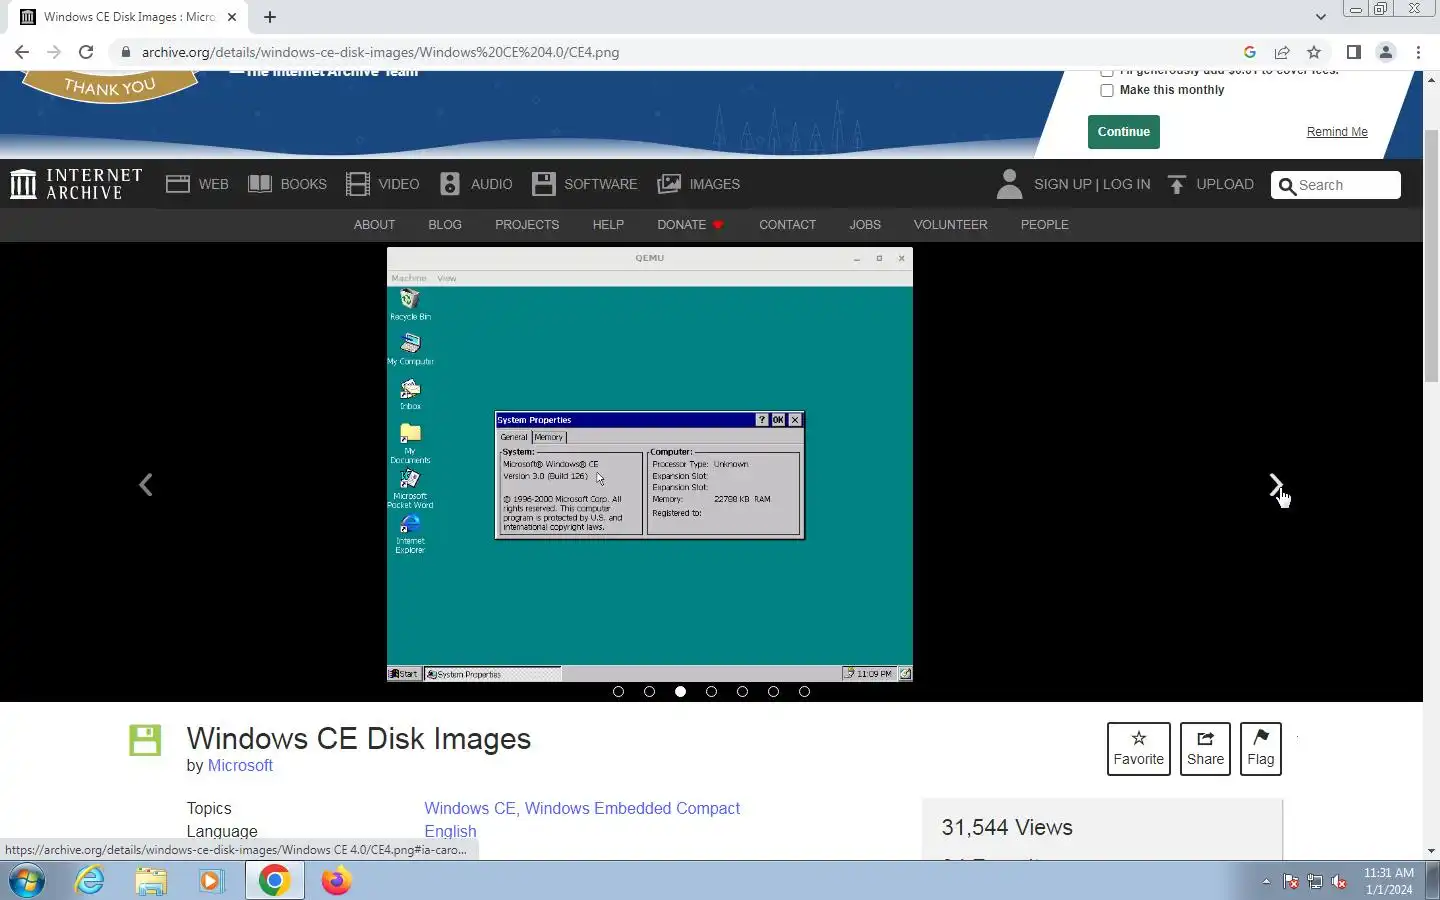
Task: Click the Internet Archive logo
Action: [76, 184]
